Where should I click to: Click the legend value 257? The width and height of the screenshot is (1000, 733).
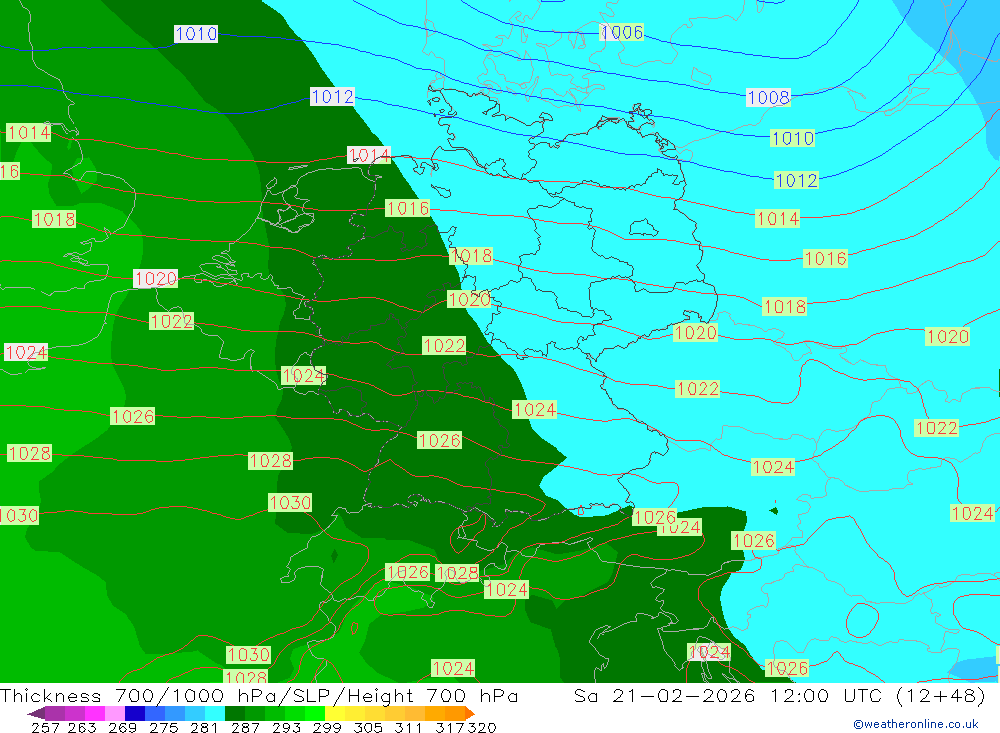point(45,727)
